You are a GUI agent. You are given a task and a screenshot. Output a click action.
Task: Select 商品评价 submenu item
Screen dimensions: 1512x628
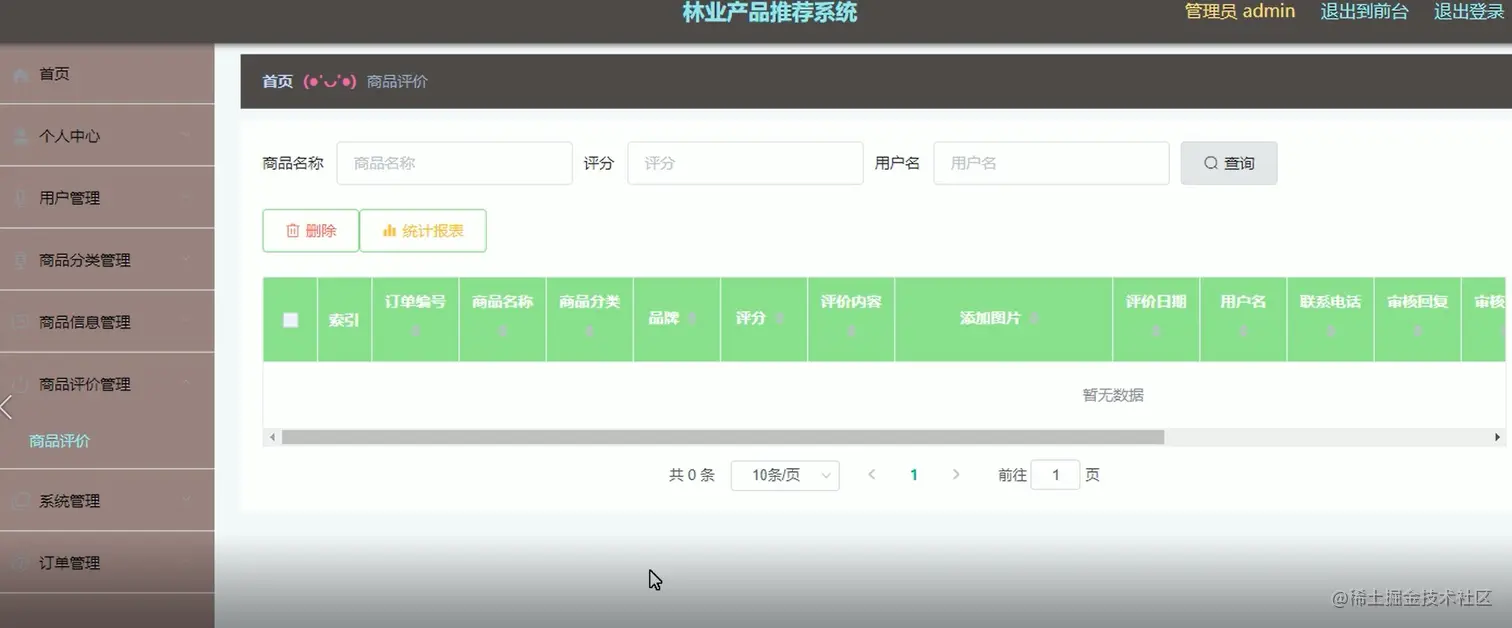click(x=107, y=441)
